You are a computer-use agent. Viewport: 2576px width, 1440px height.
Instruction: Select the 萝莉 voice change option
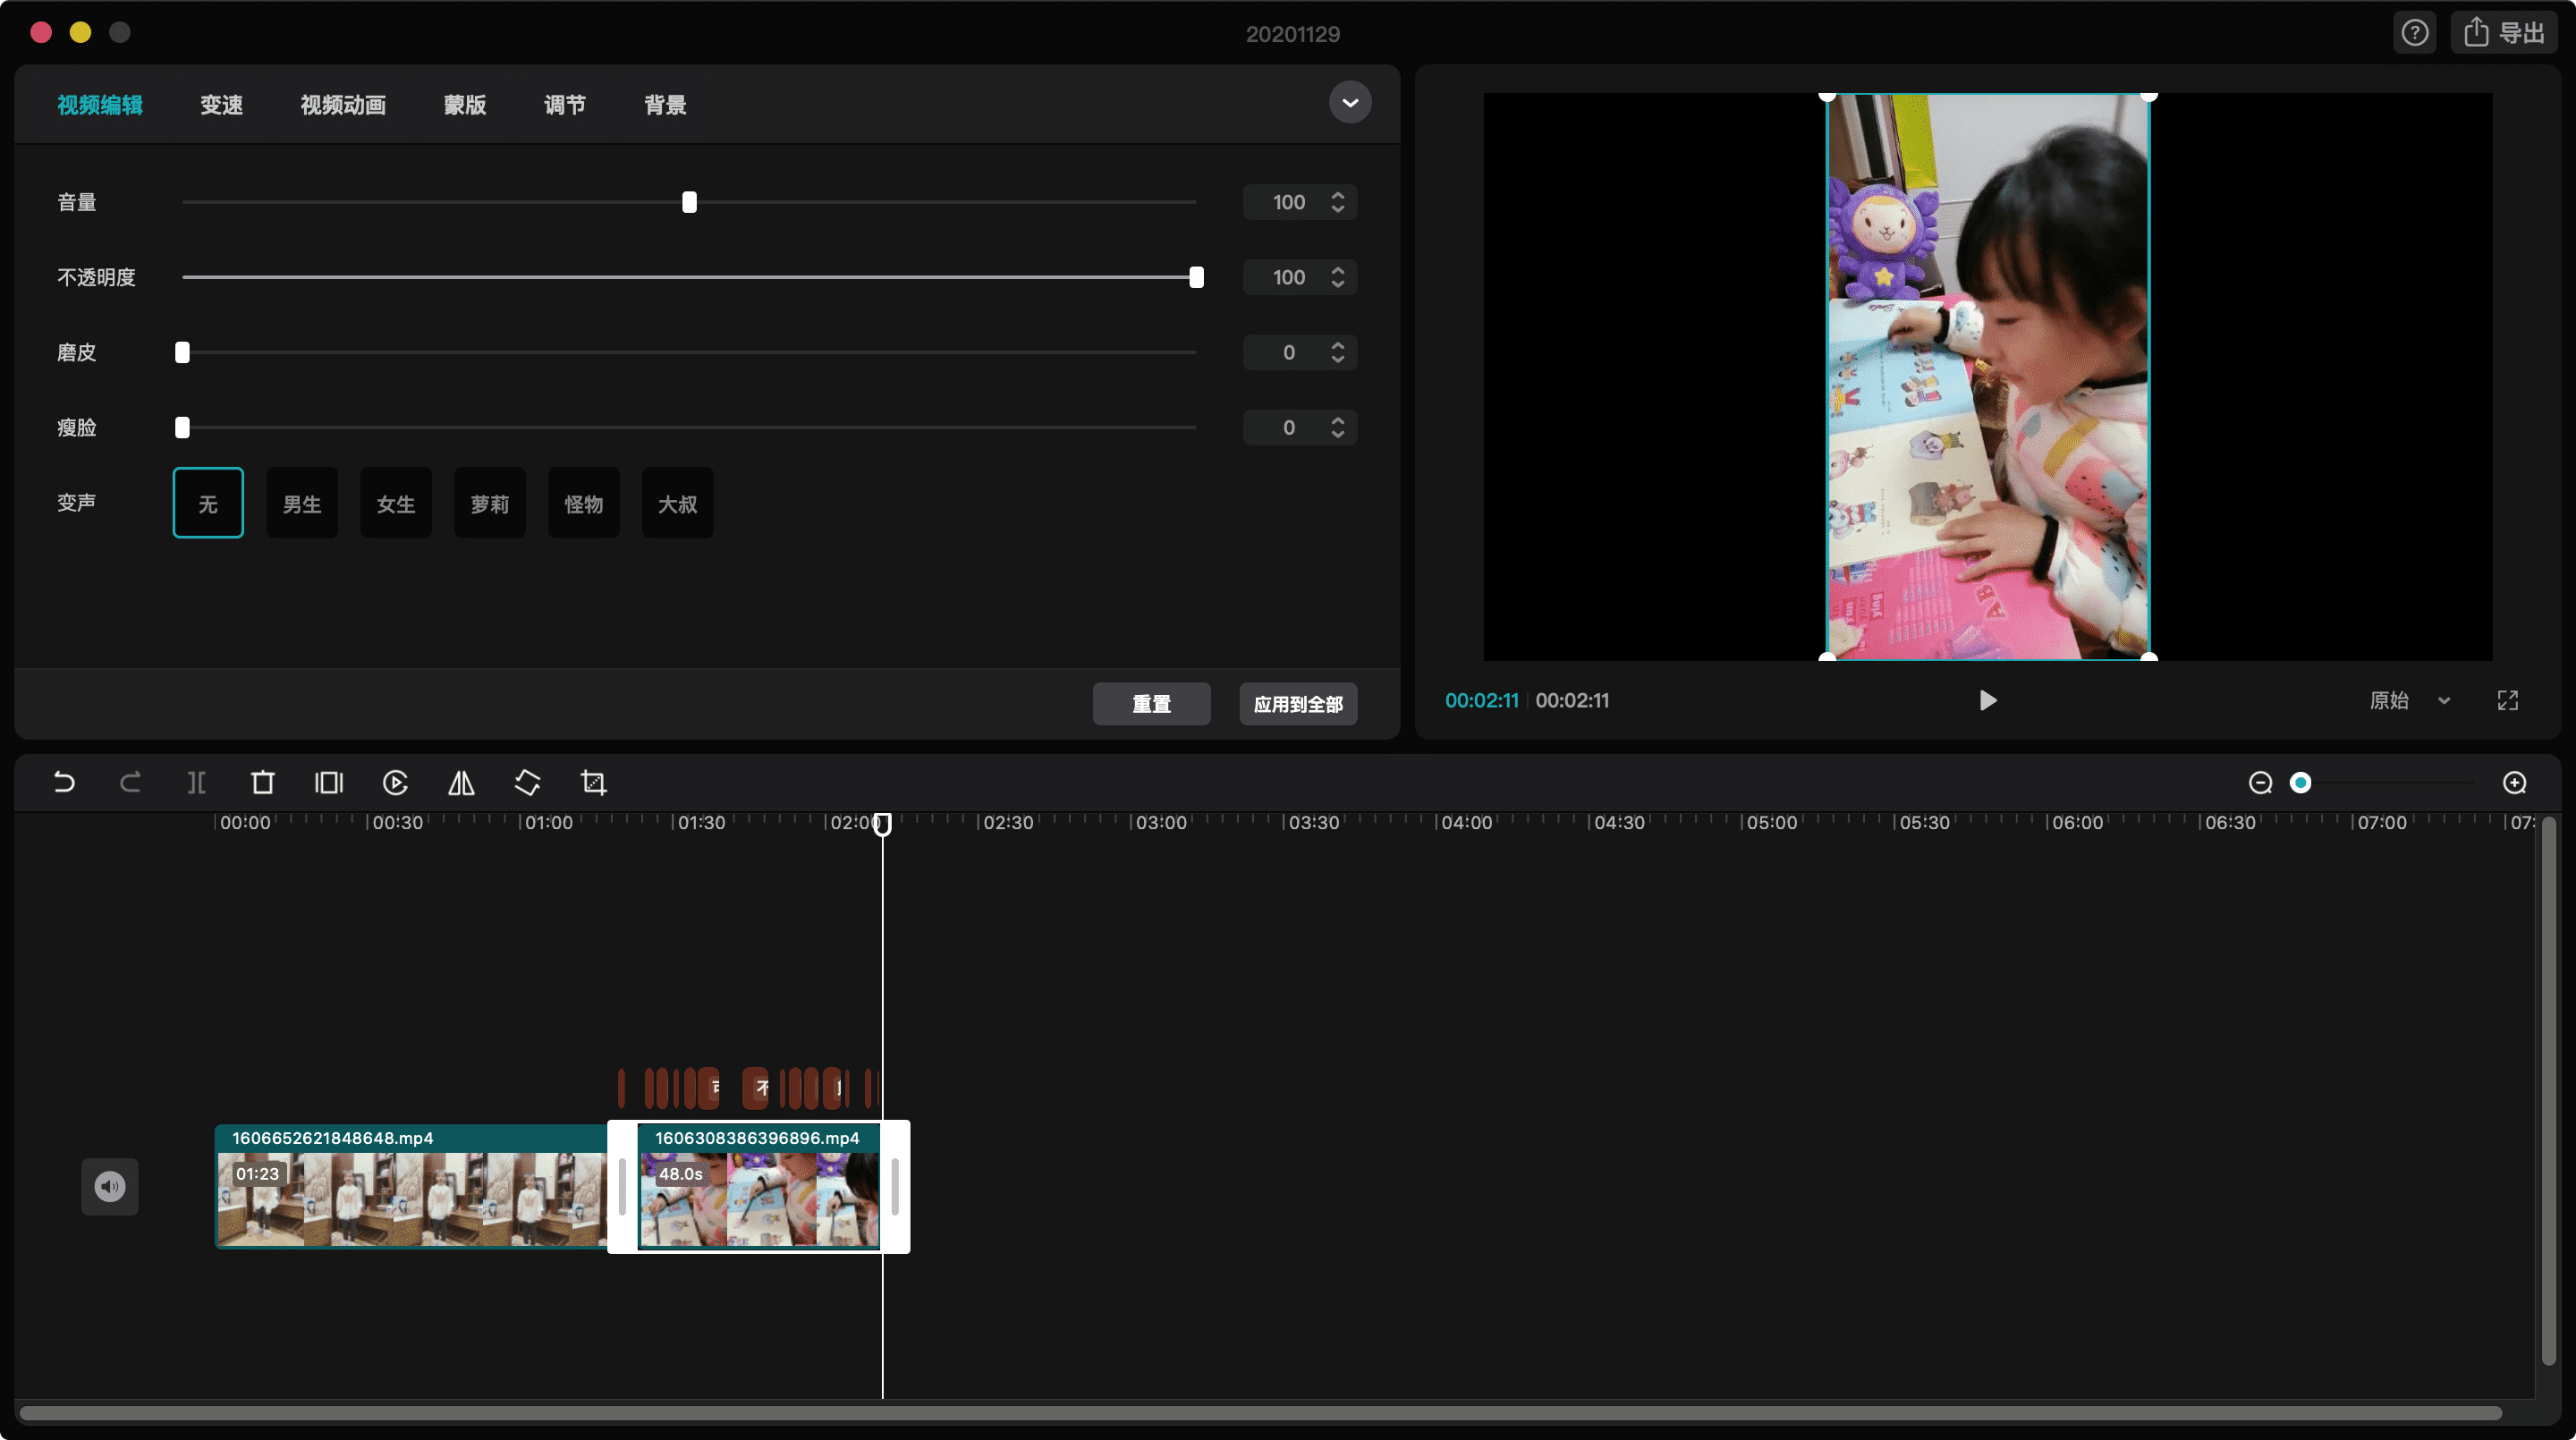pyautogui.click(x=490, y=503)
